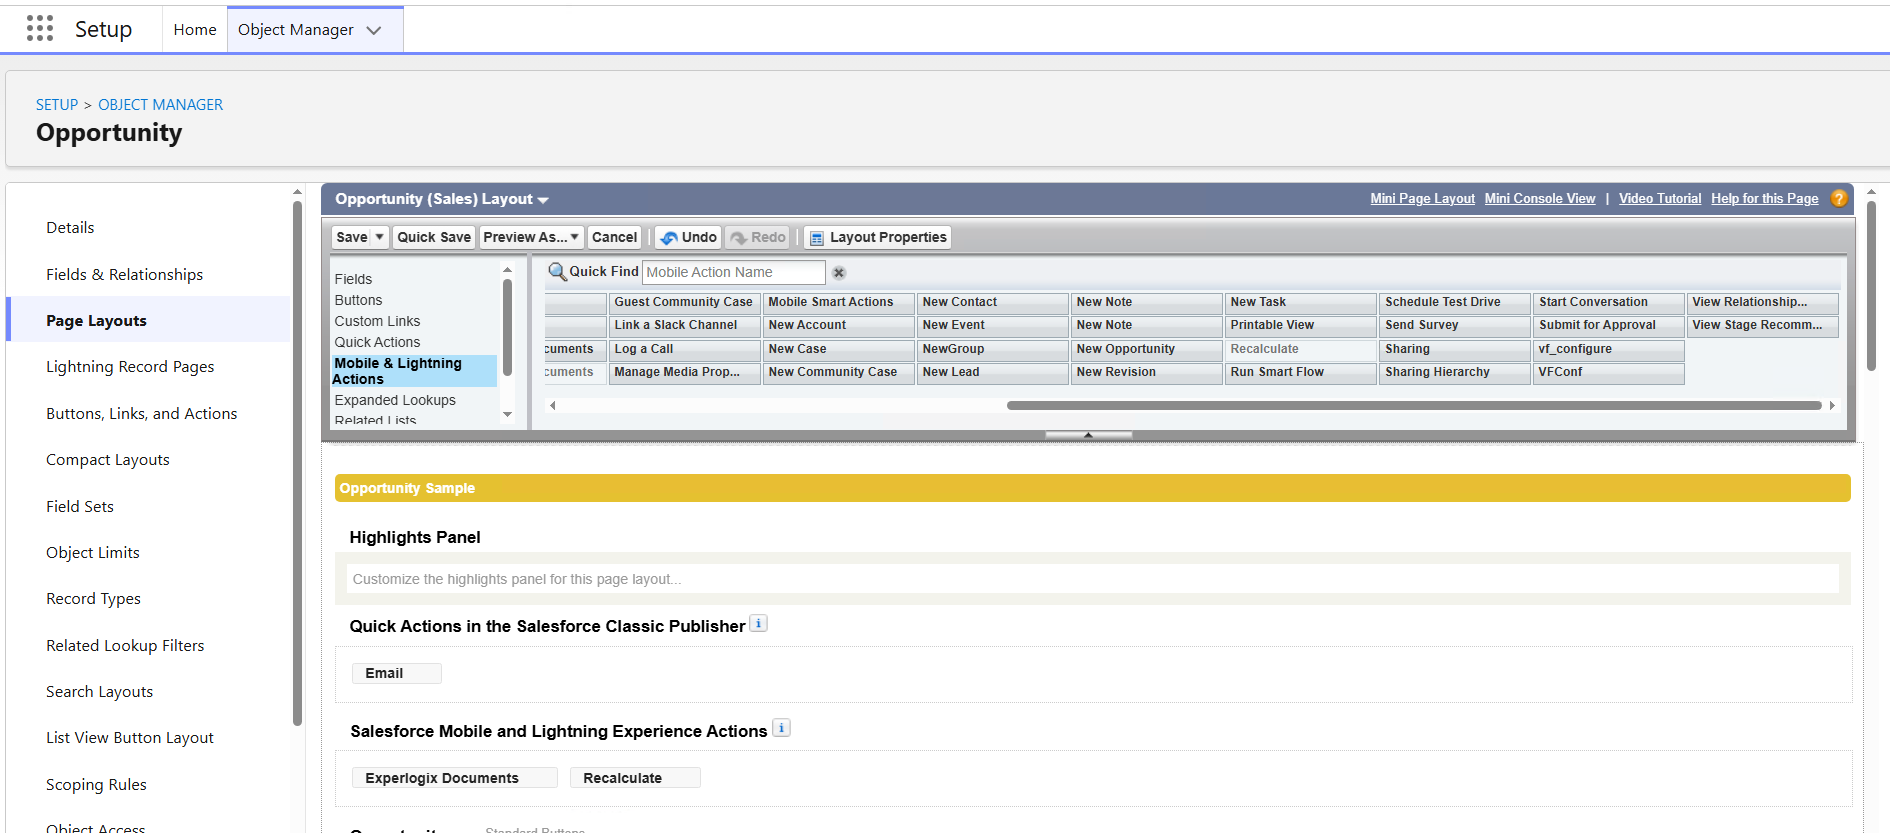Open Layout Properties

click(878, 237)
